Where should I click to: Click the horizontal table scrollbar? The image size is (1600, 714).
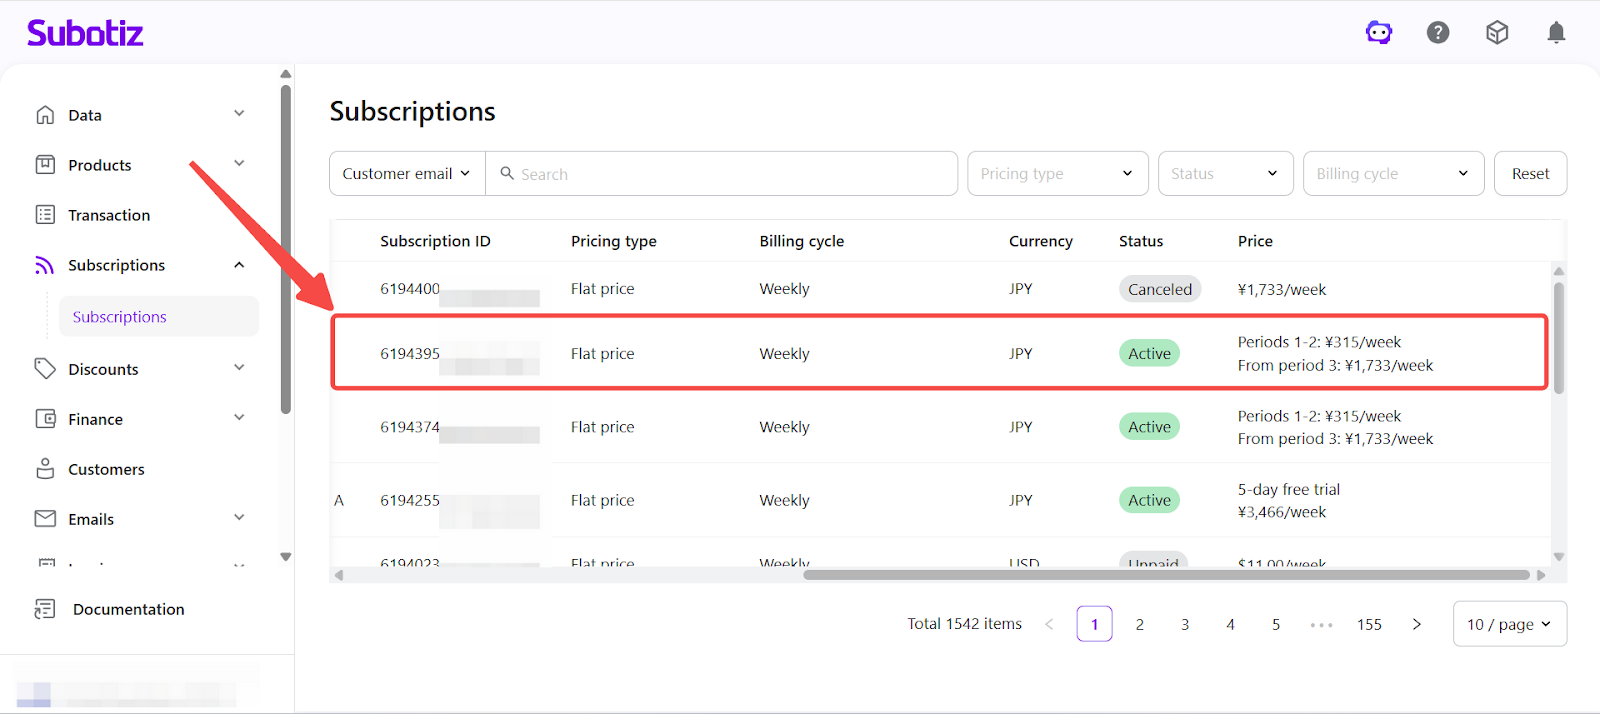(1165, 575)
